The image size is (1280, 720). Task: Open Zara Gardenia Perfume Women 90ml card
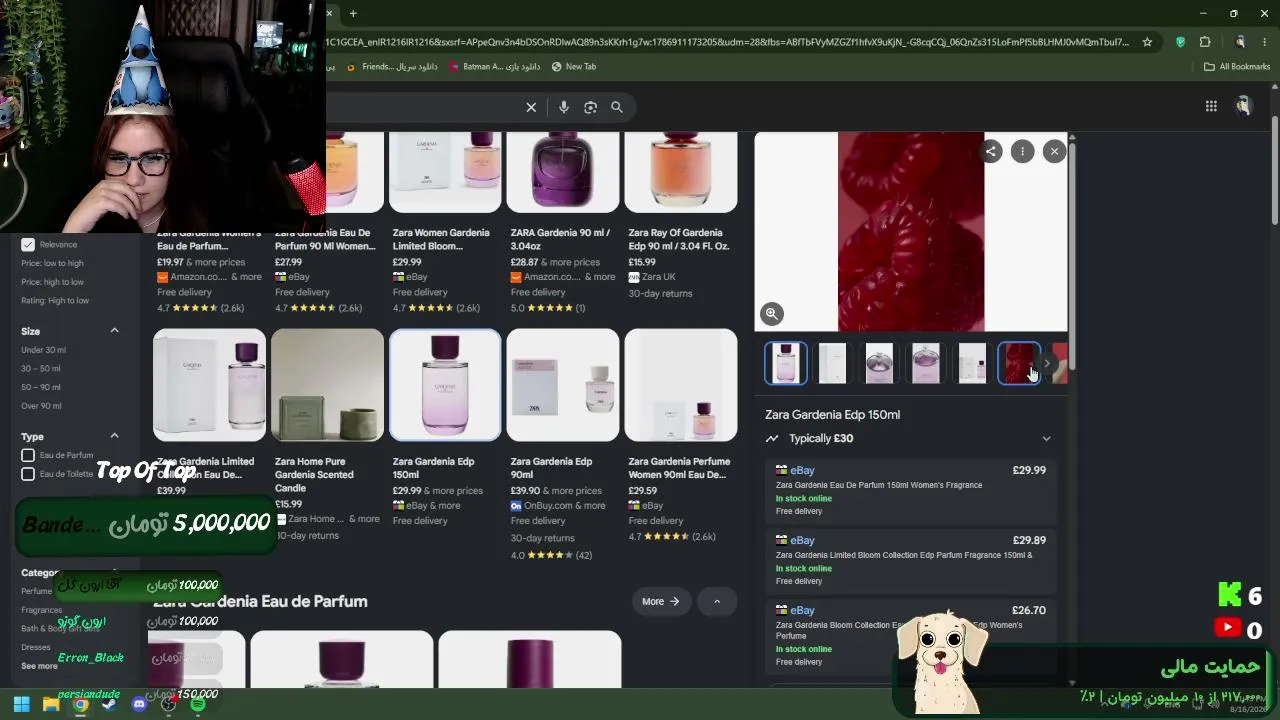(681, 435)
